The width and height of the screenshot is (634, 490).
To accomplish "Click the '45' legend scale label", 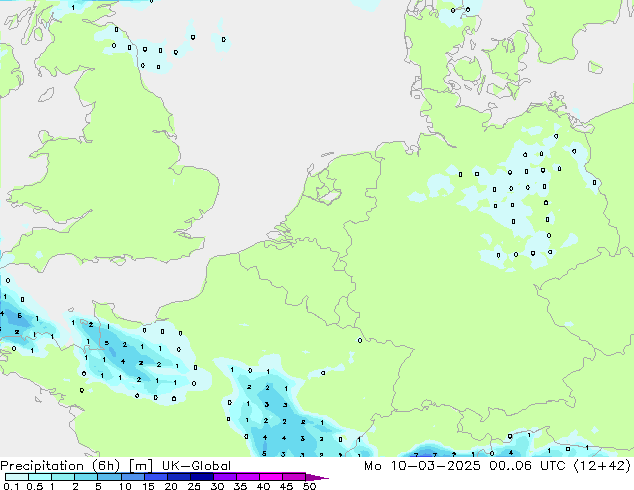I will (287, 486).
